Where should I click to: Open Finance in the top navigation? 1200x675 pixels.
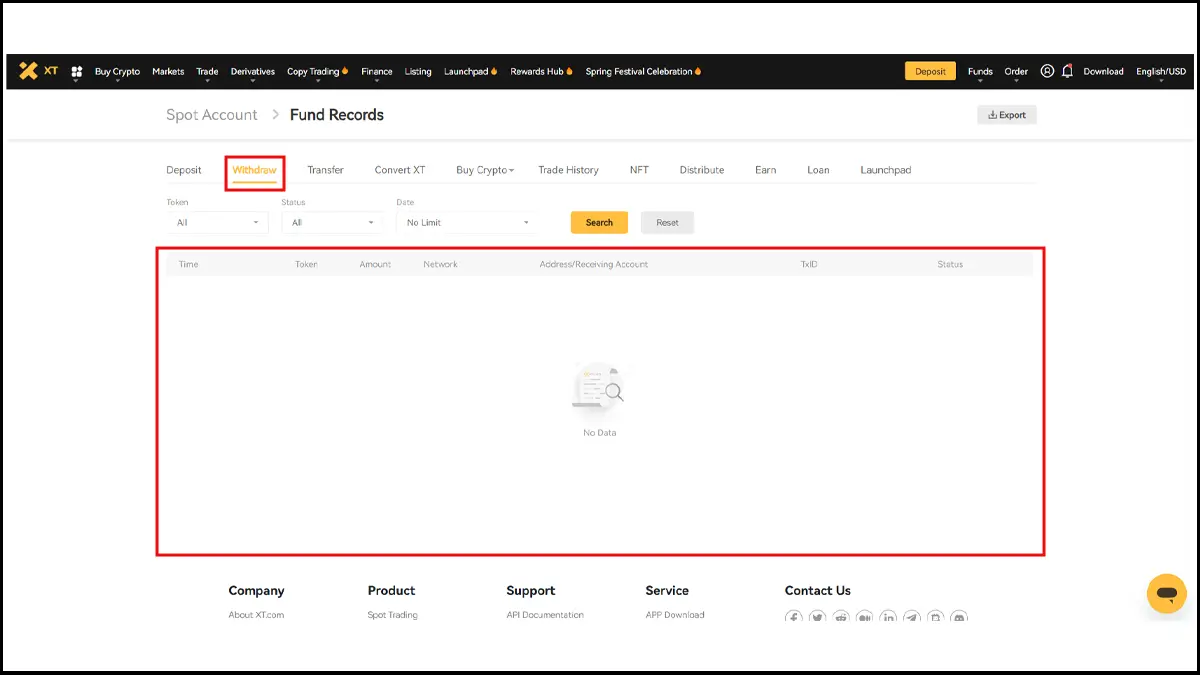(x=377, y=71)
